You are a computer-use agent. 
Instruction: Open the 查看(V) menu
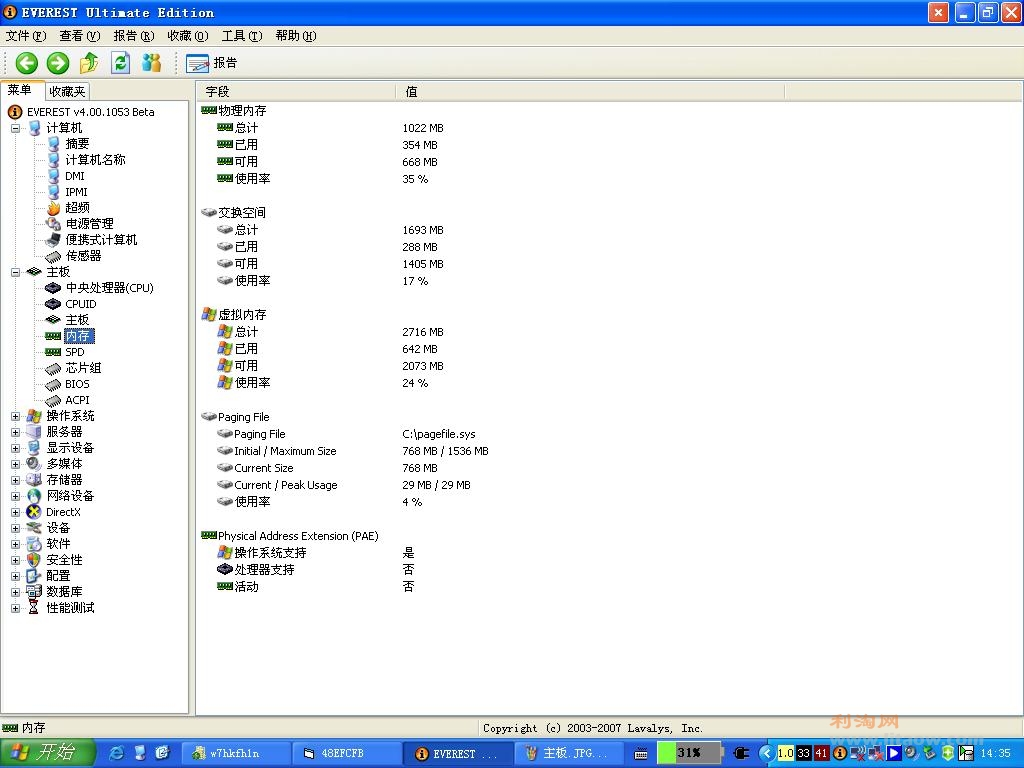click(x=80, y=36)
